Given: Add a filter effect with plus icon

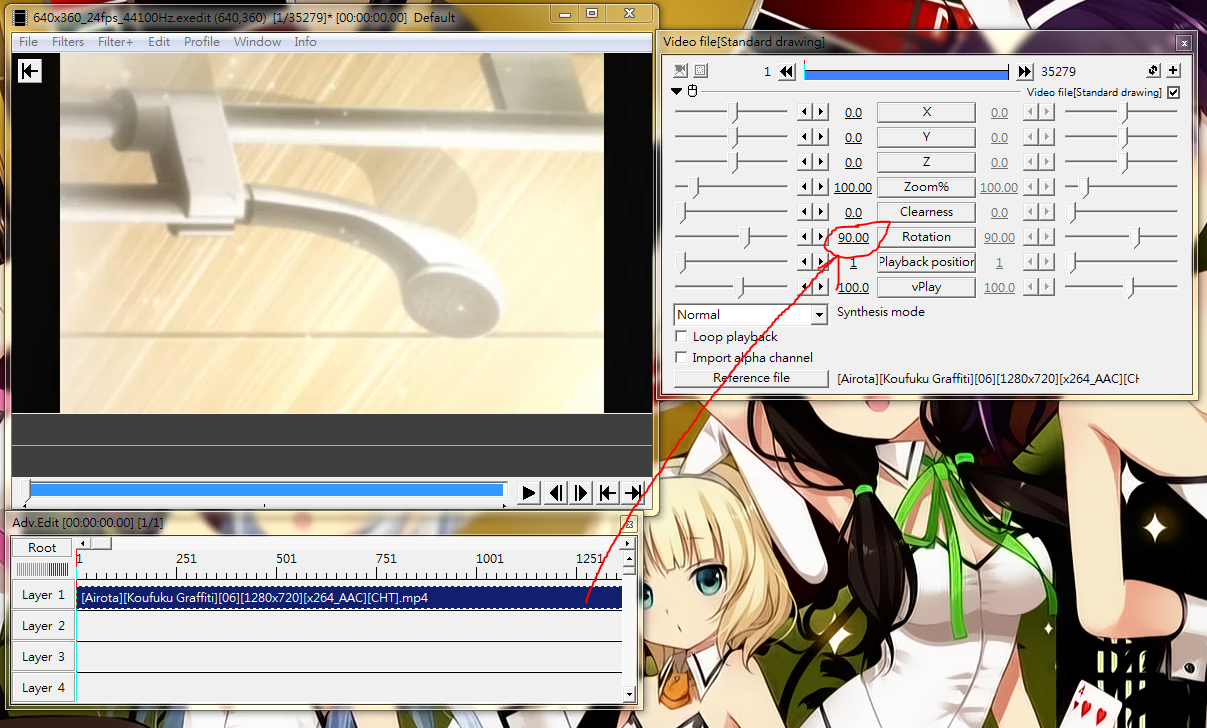Looking at the screenshot, I should click(x=1173, y=71).
